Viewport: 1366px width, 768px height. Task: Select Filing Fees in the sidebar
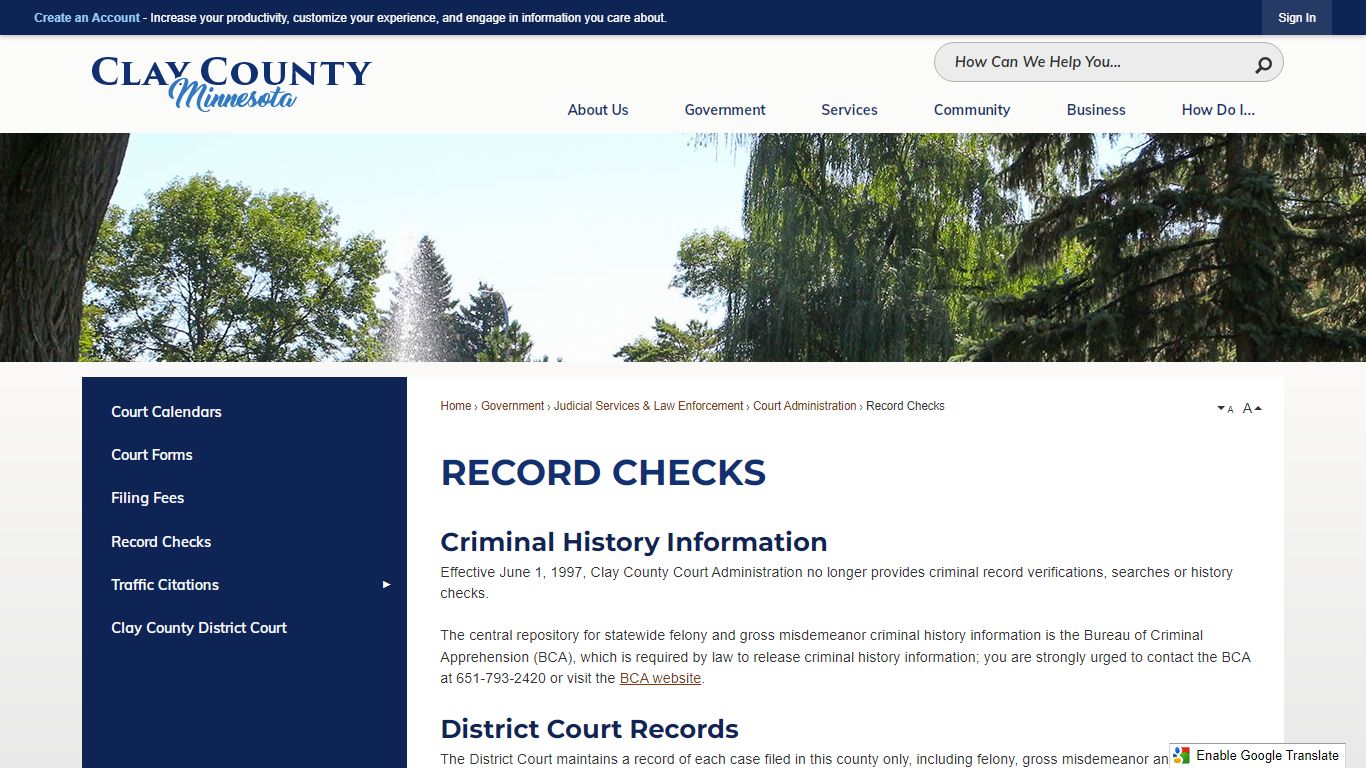[147, 498]
